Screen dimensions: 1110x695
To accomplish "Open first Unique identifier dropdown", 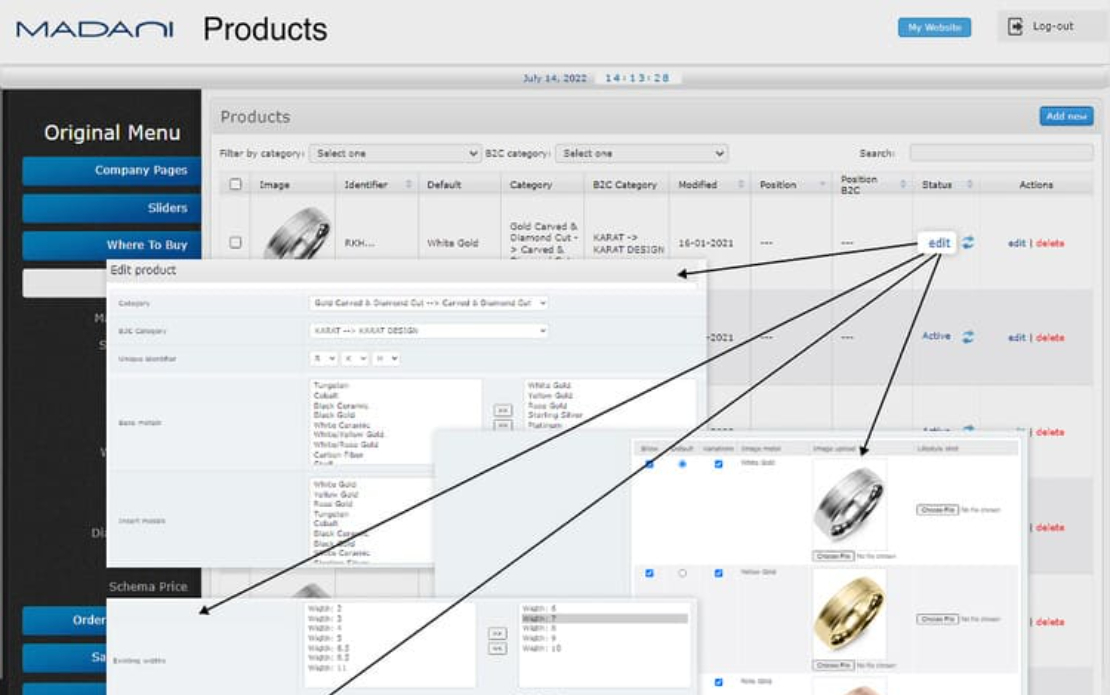I will click(x=323, y=359).
